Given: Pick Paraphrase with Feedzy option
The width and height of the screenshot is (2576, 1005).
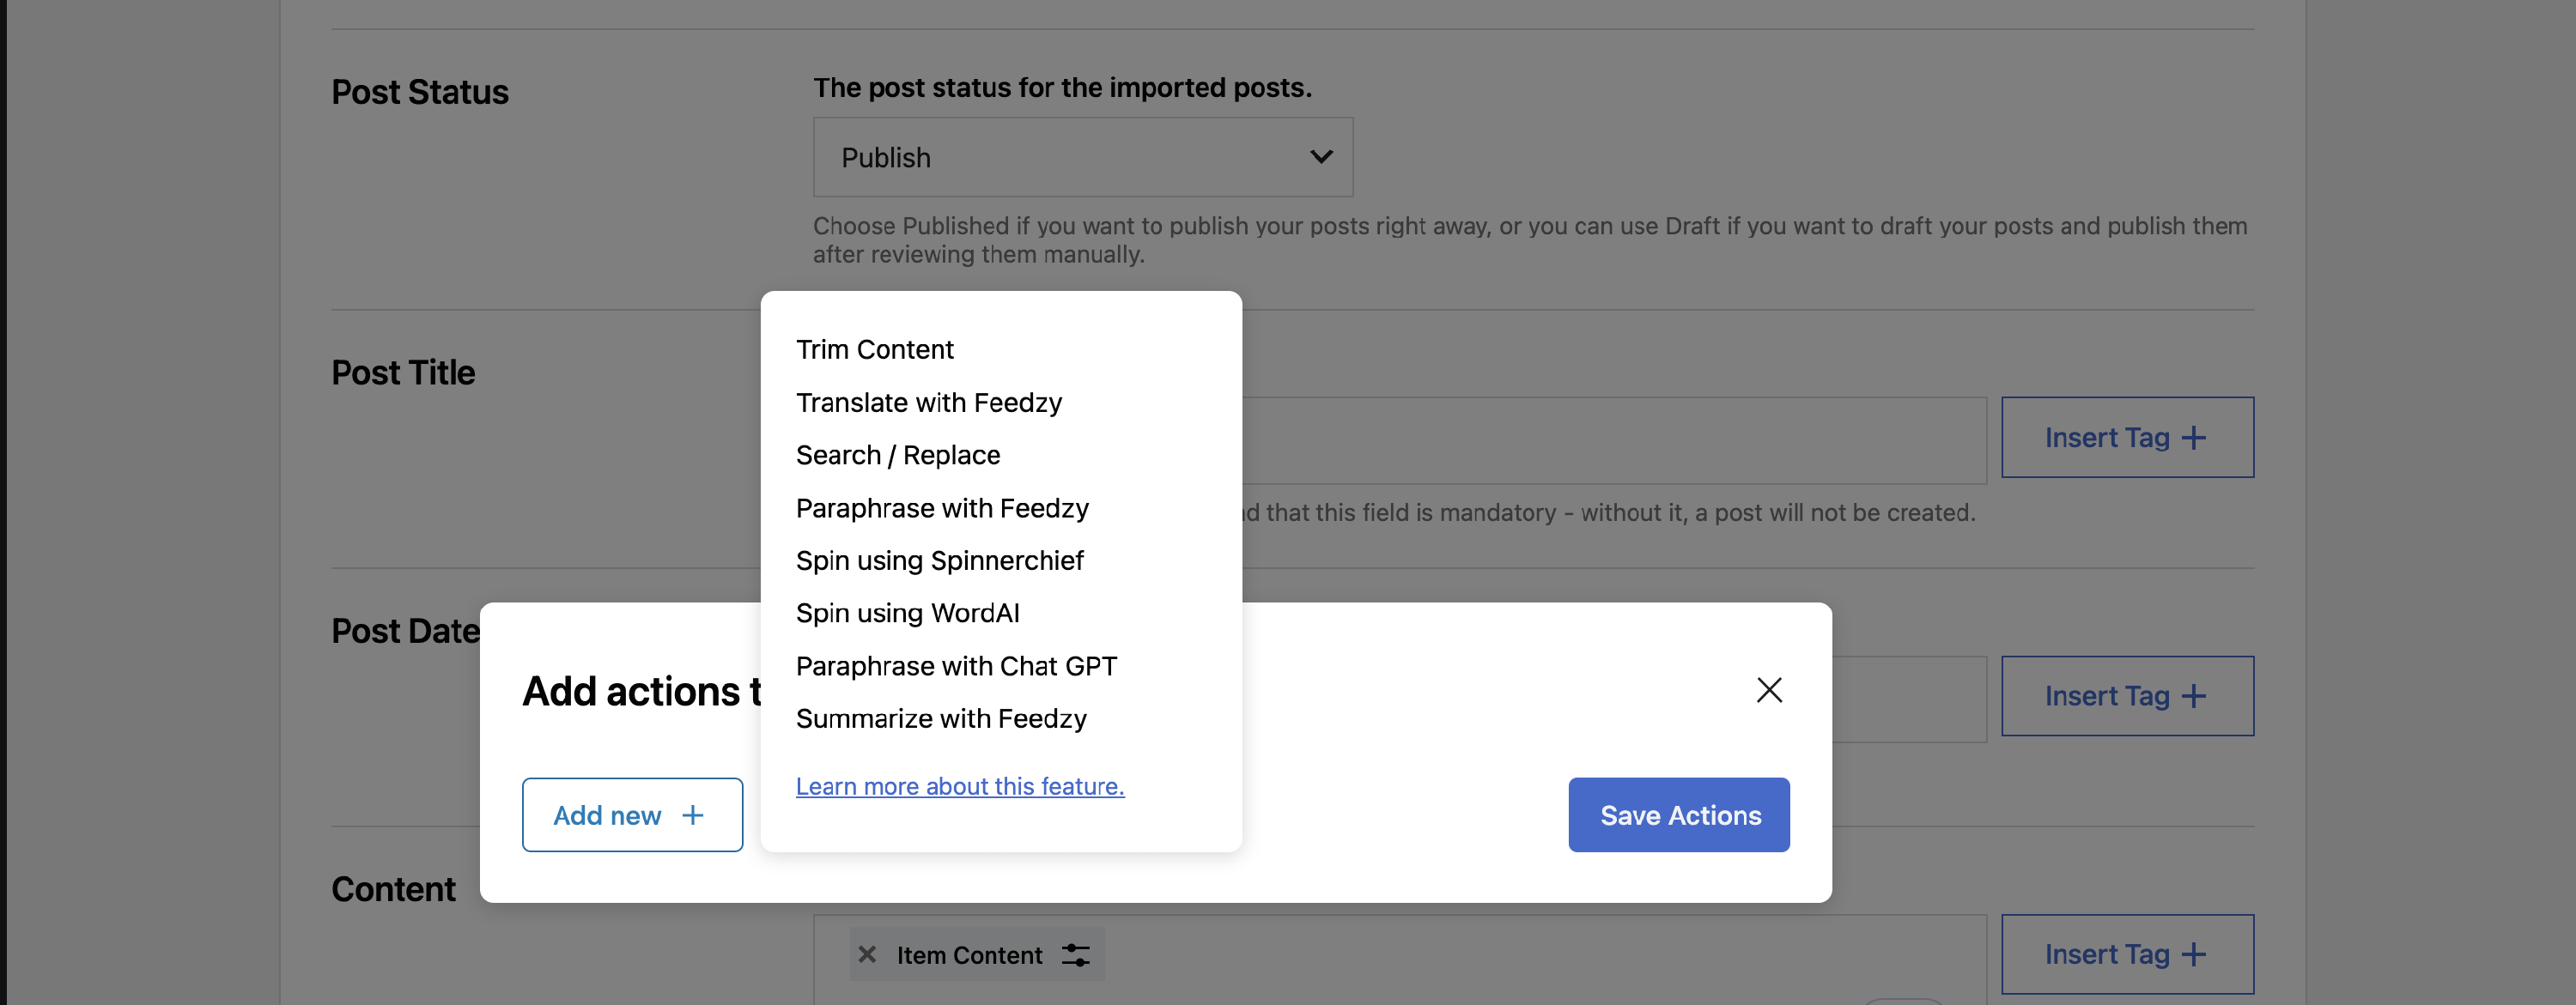Looking at the screenshot, I should click(941, 508).
